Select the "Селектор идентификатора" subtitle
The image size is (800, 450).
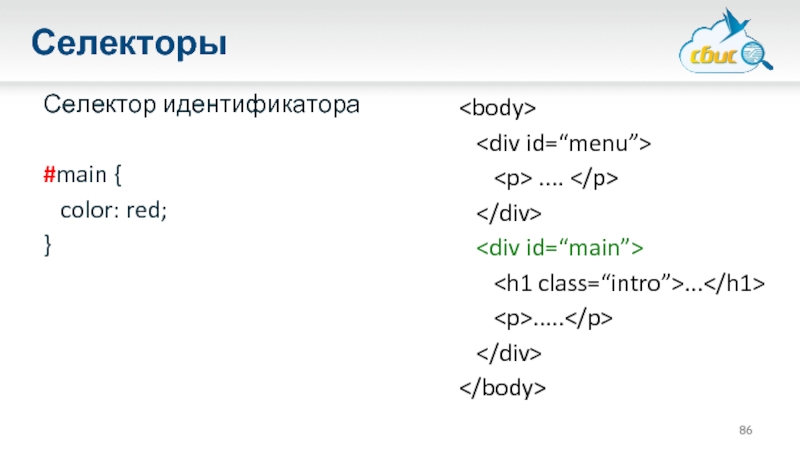tap(200, 105)
